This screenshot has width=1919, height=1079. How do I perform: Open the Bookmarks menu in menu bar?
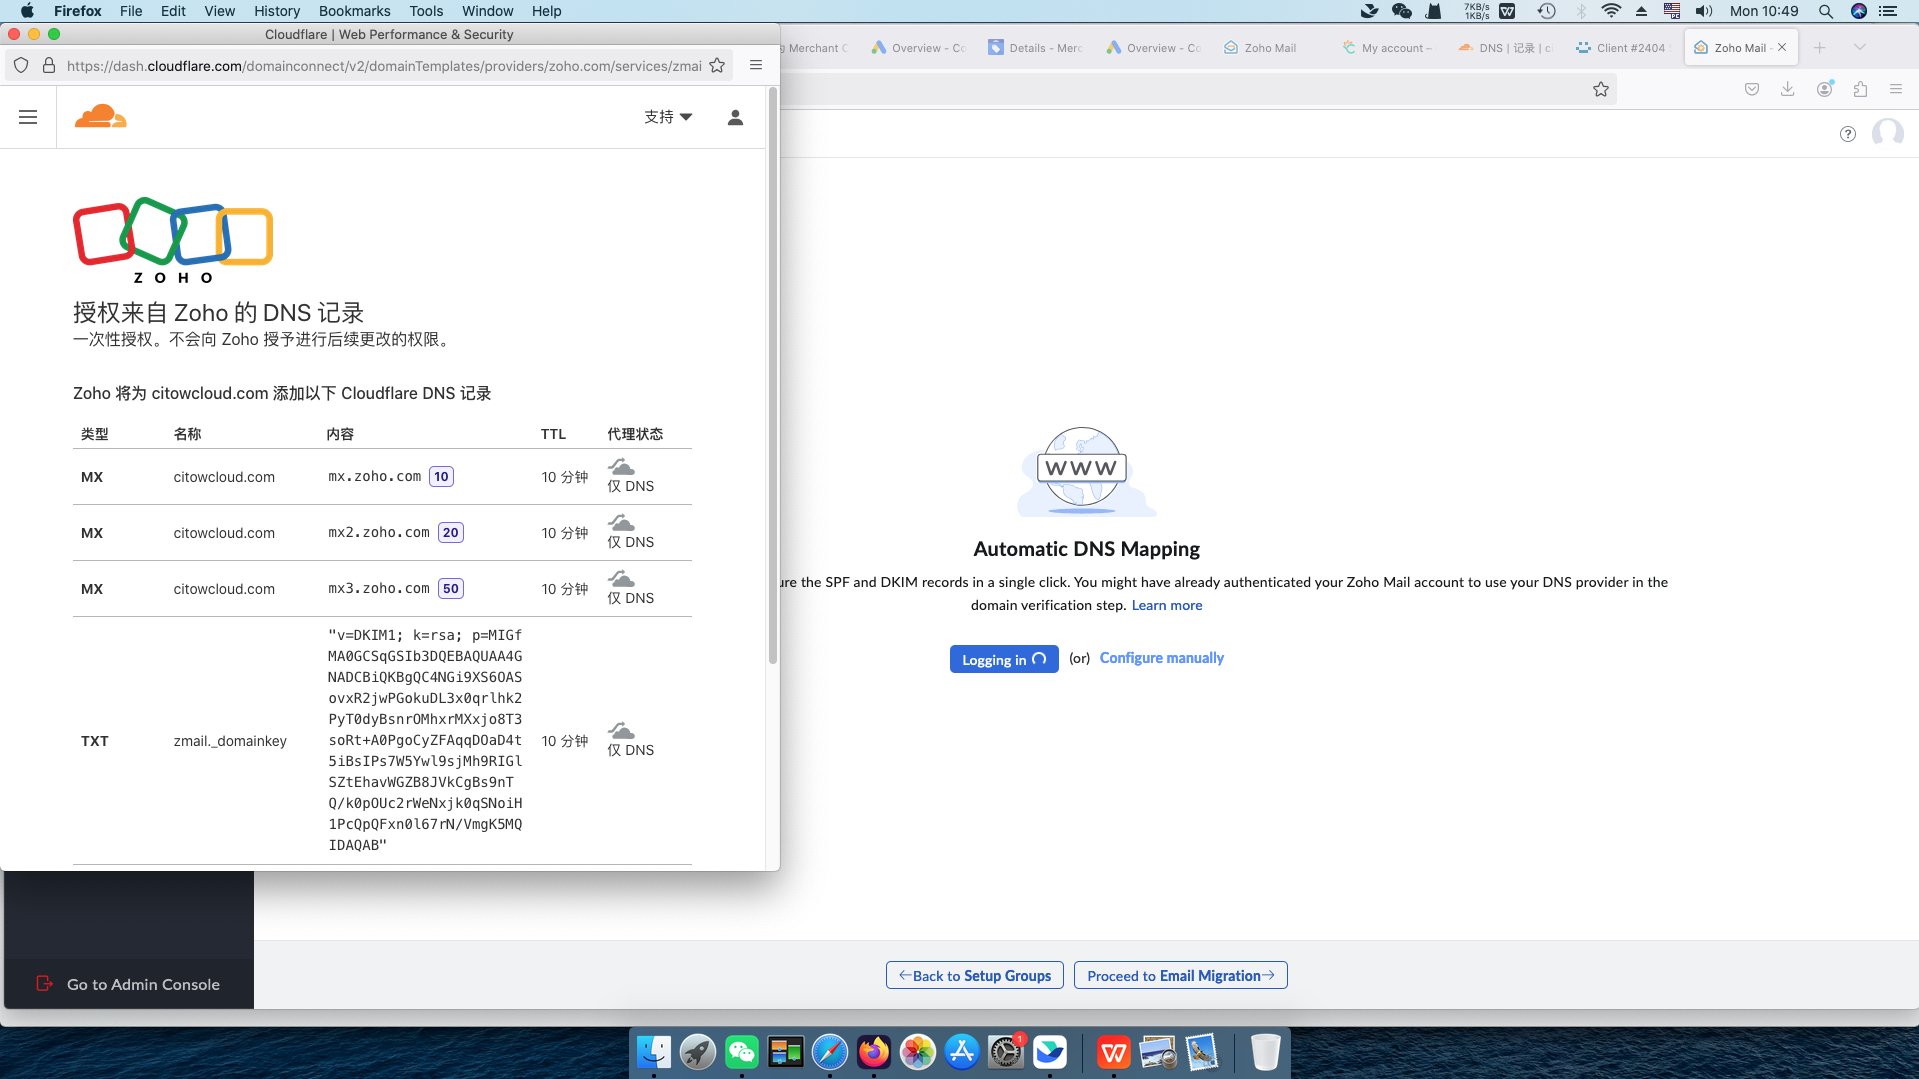354,11
